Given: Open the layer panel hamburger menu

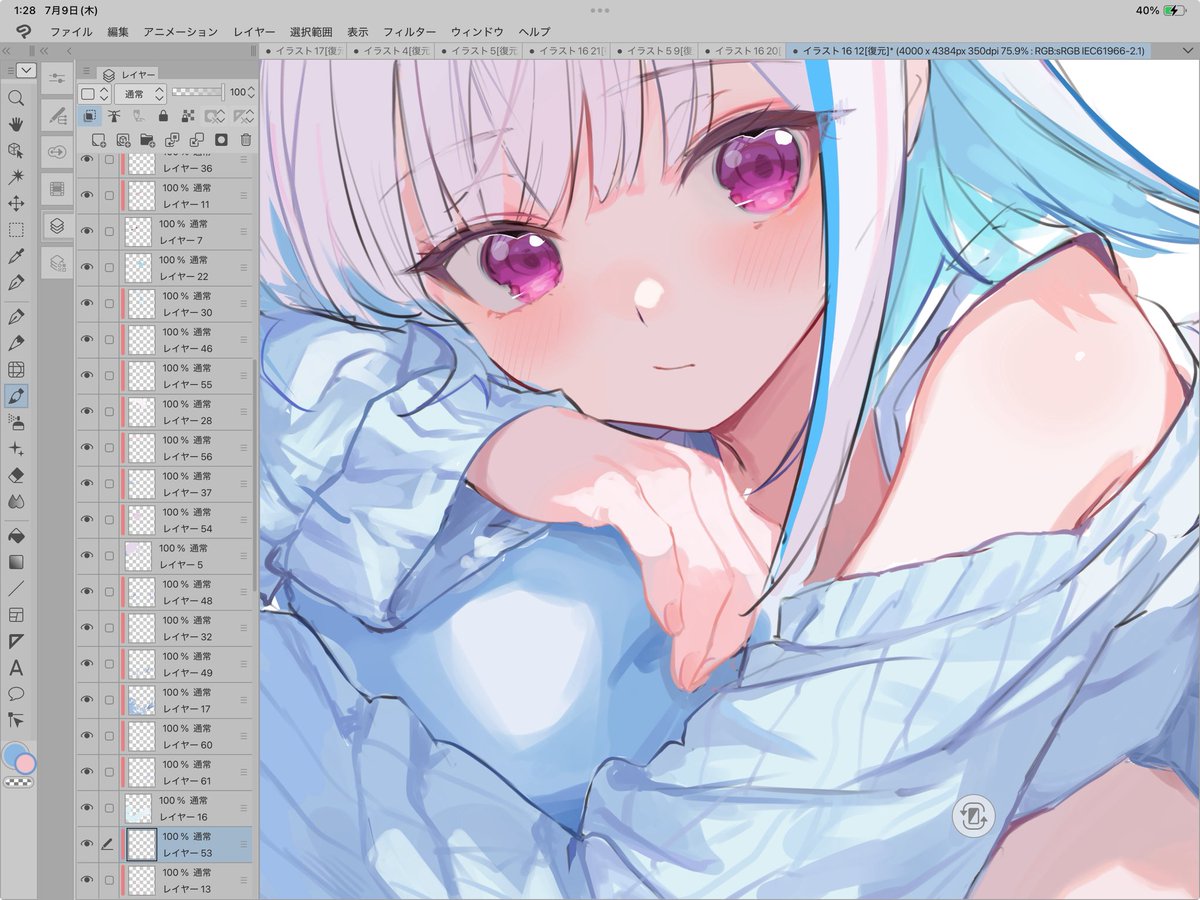Looking at the screenshot, I should pyautogui.click(x=87, y=72).
